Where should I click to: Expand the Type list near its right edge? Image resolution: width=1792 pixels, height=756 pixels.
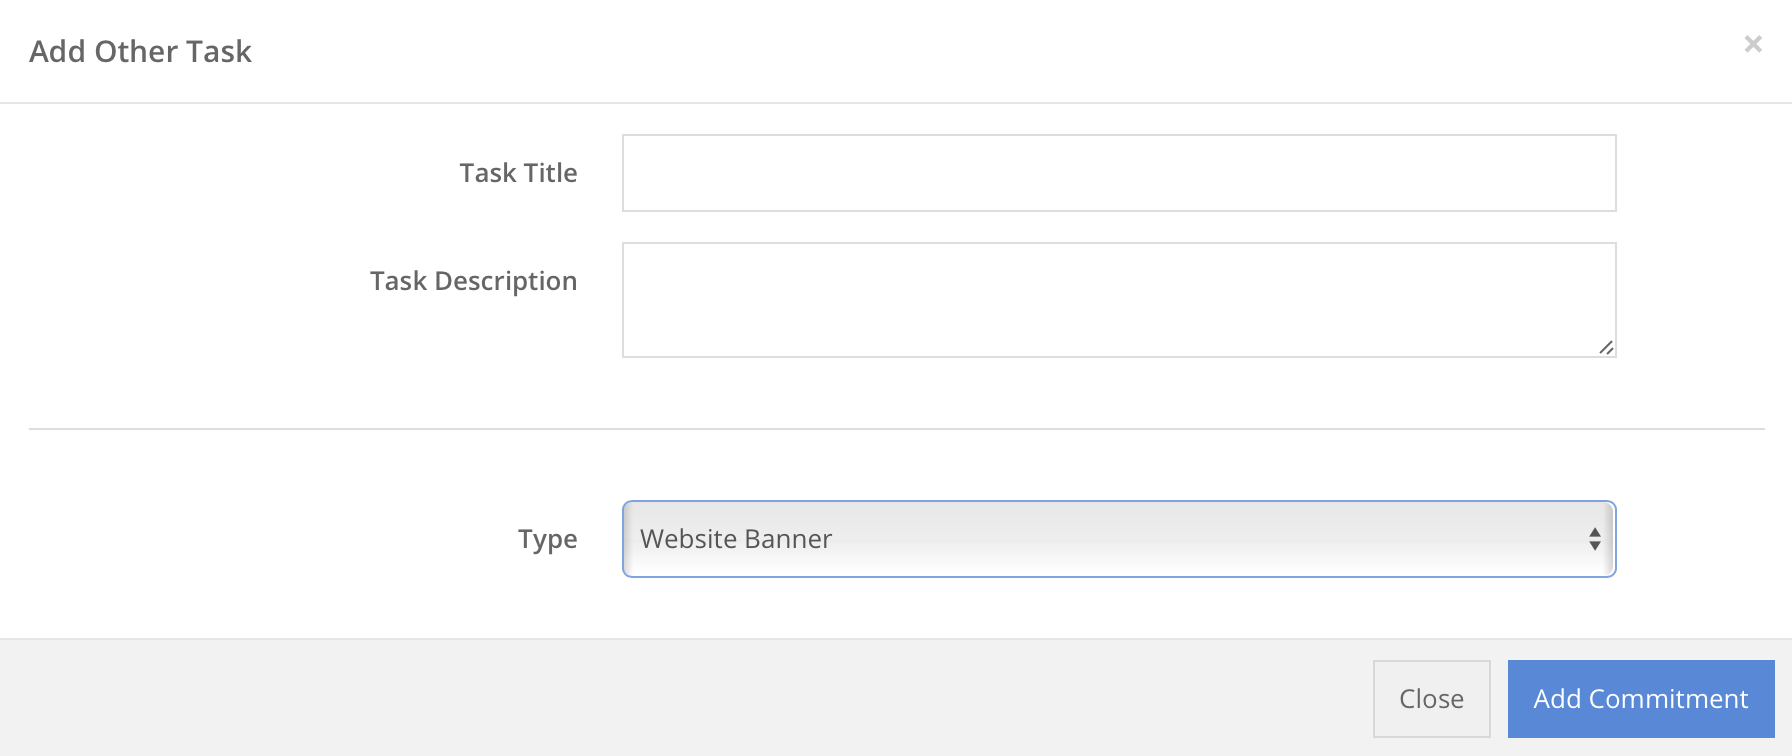1594,540
